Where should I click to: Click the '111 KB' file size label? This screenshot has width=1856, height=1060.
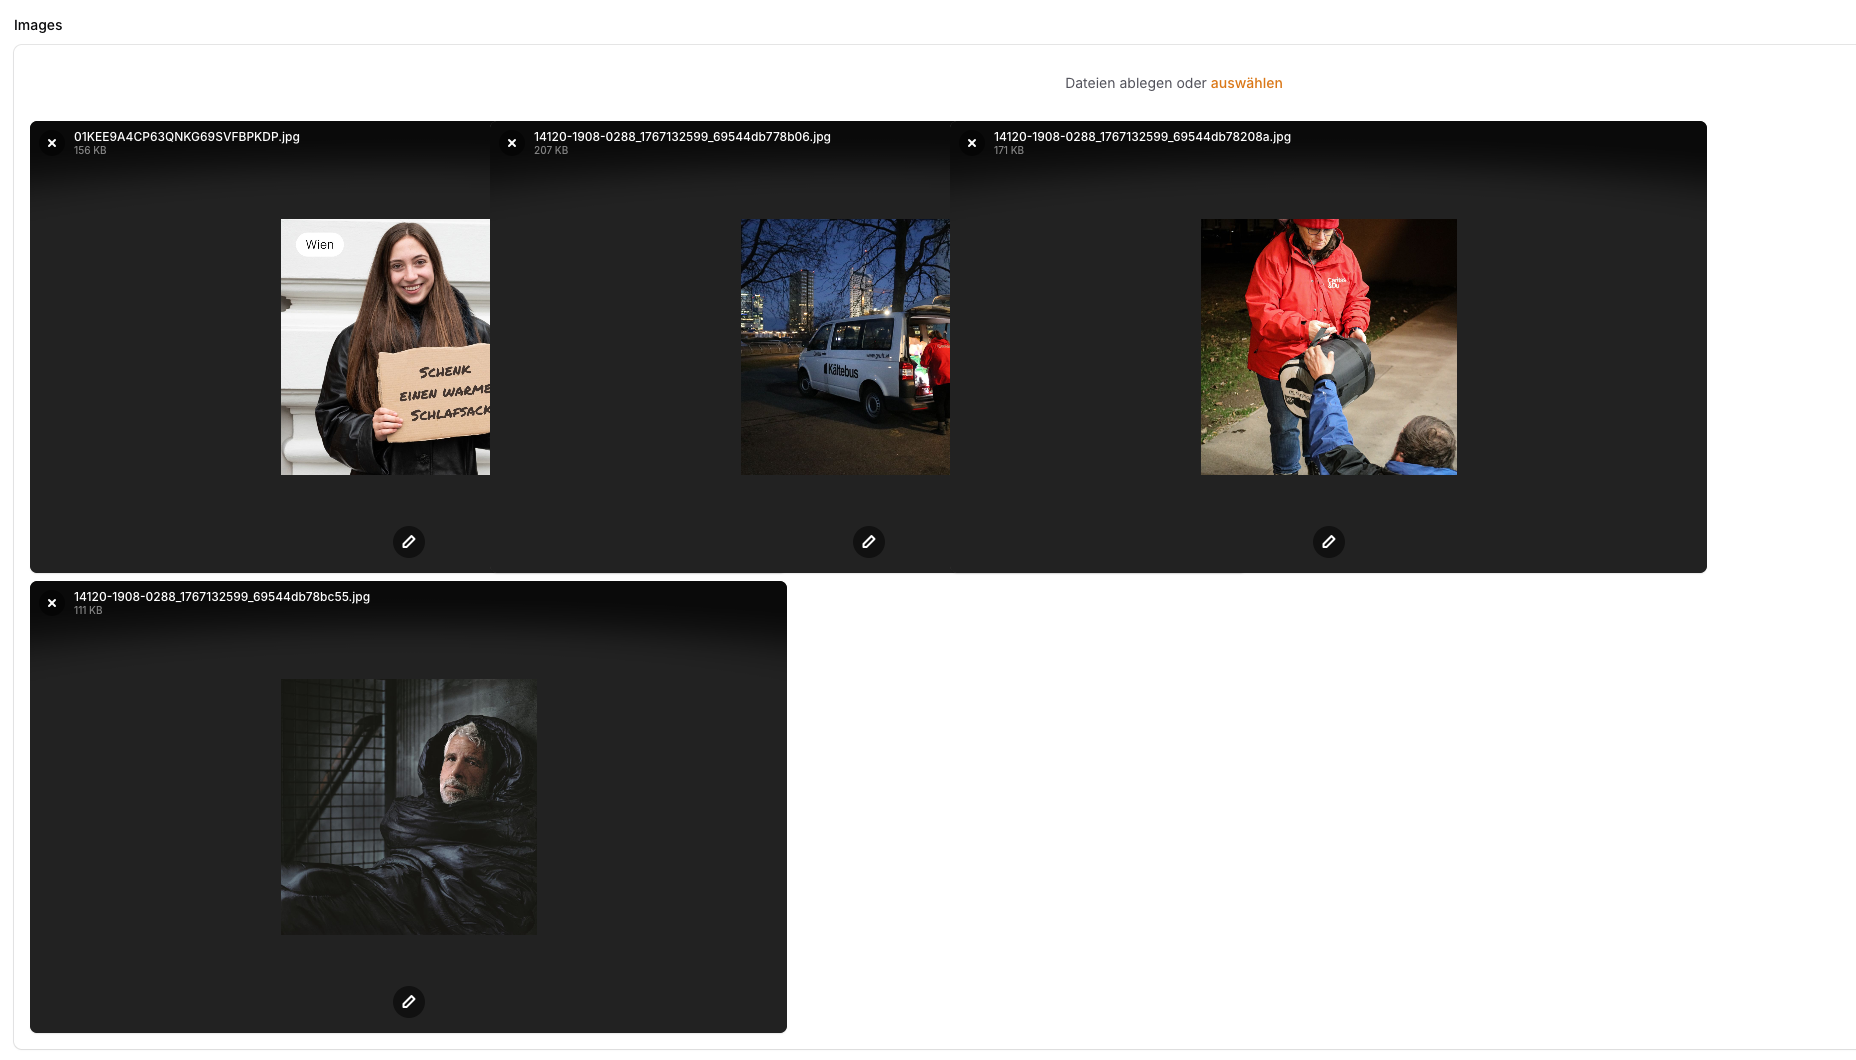(88, 611)
